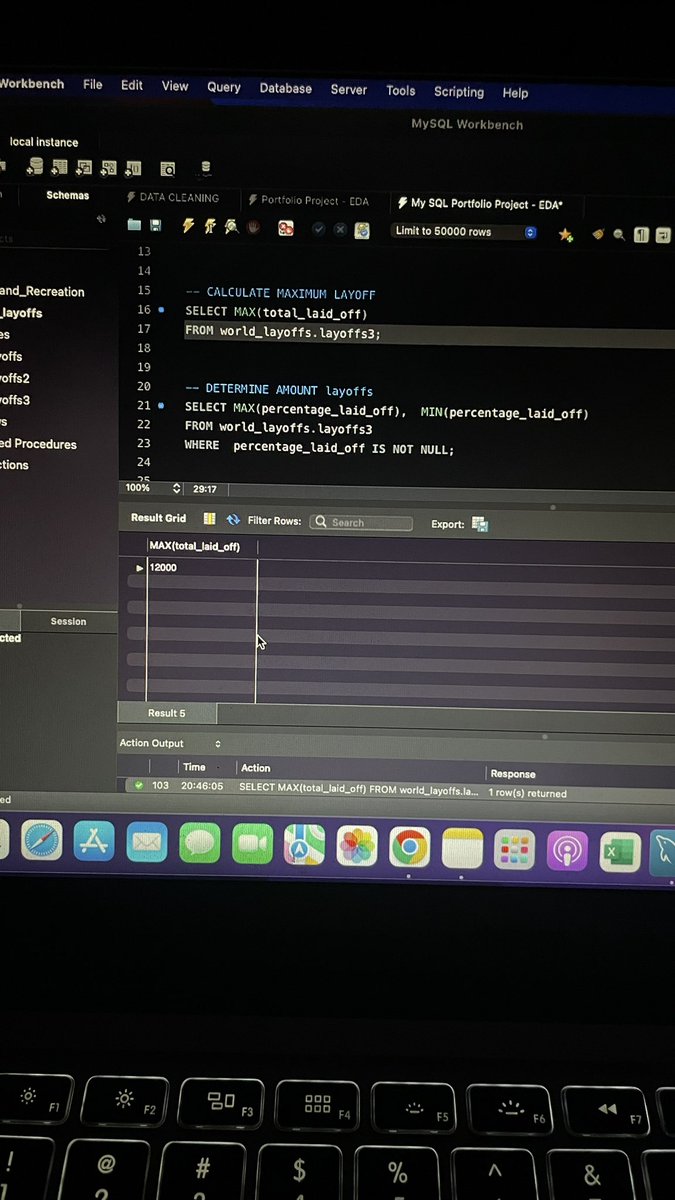Roll back the transaction with the X icon
The width and height of the screenshot is (675, 1200).
pos(340,229)
